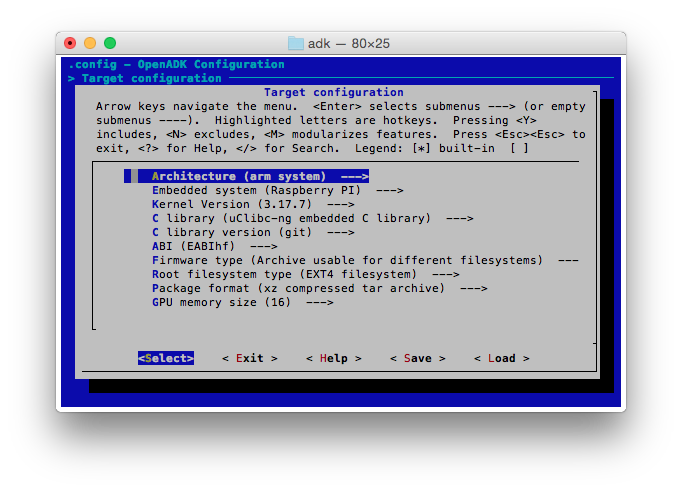The height and width of the screenshot is (492, 682).
Task: Choose Root filesystem type (EXT4 filesystem)
Action: click(305, 274)
